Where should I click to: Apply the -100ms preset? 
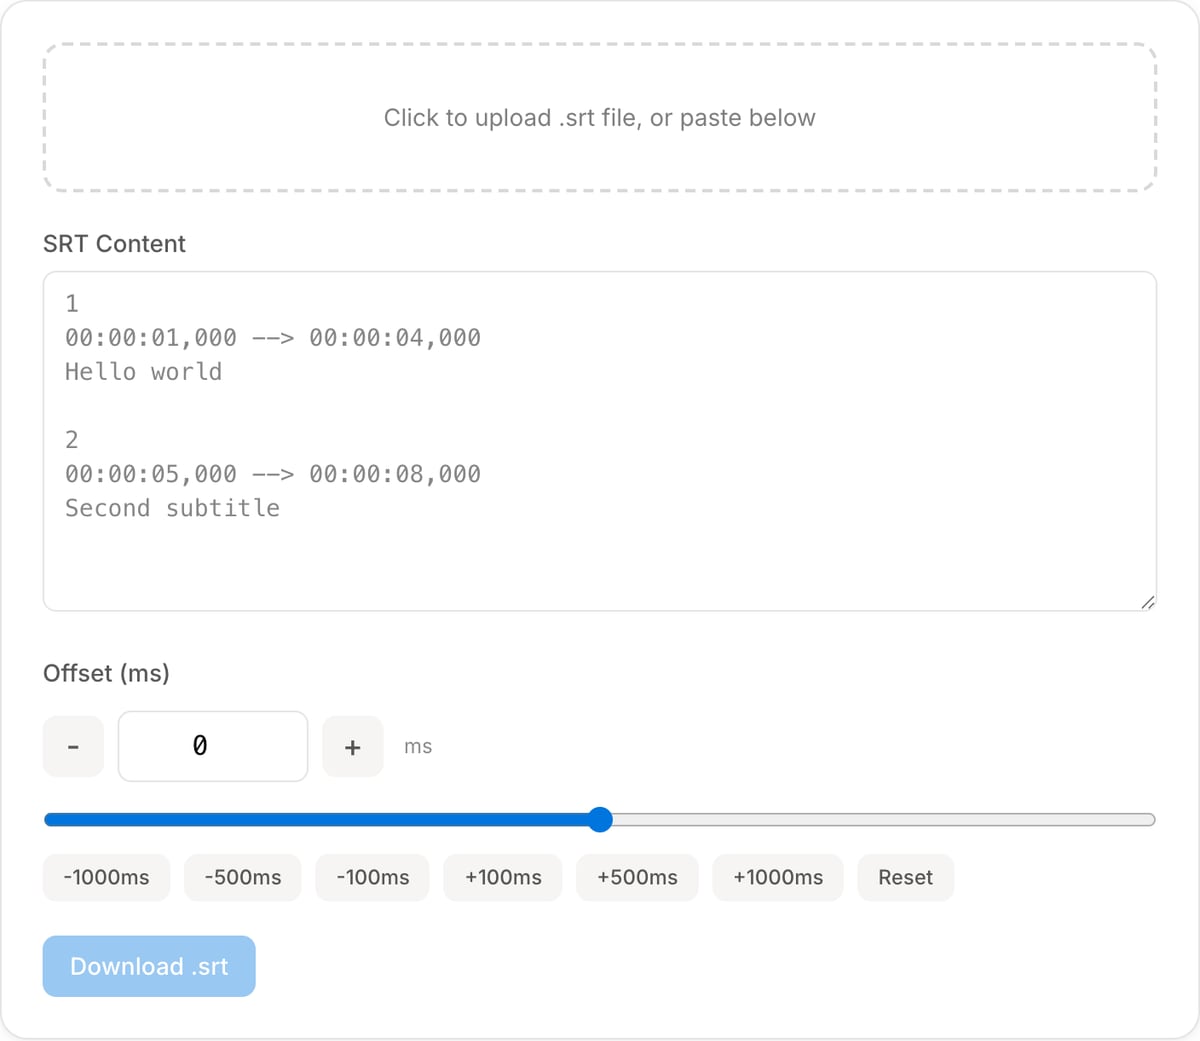tap(372, 877)
